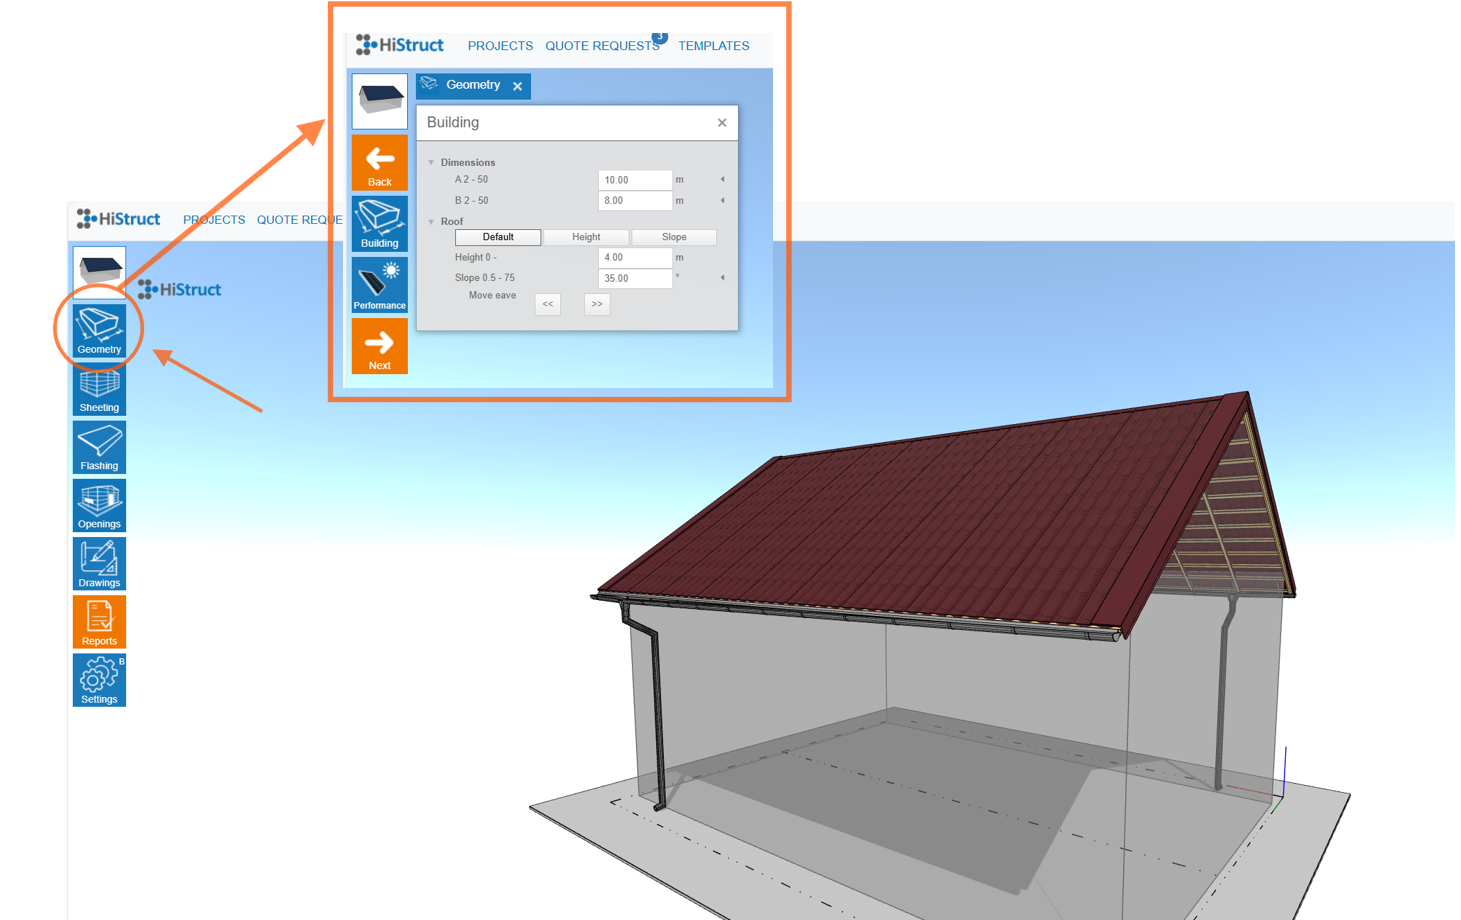Select the Sheeting tool icon

click(x=99, y=389)
